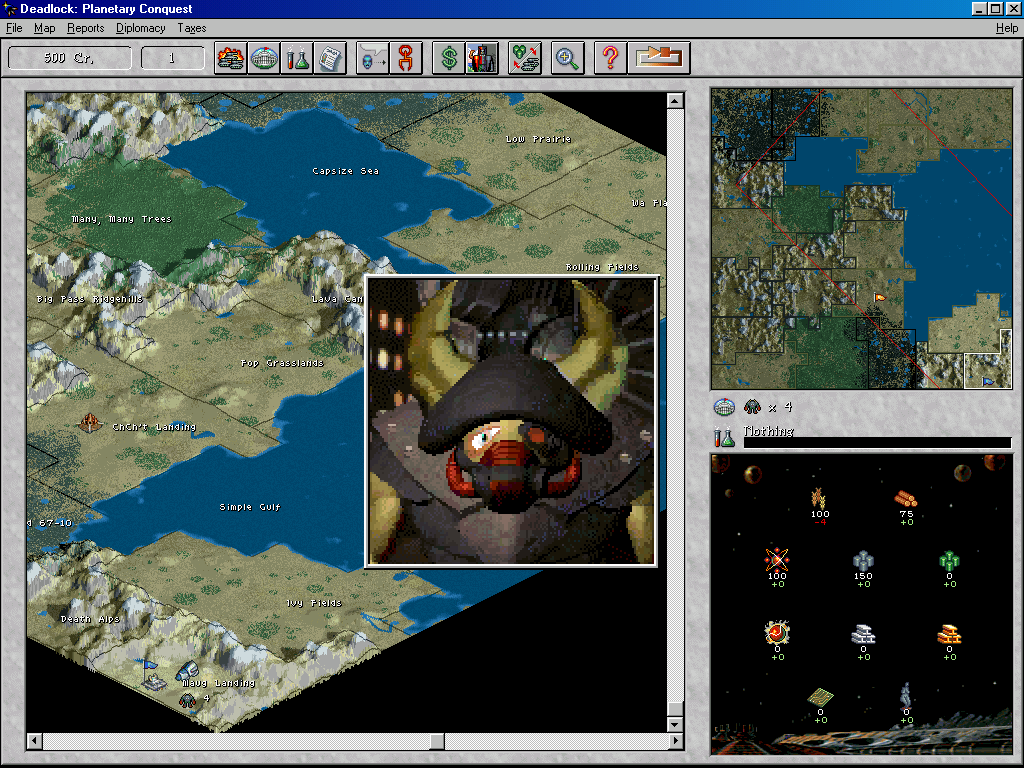Open the Taxes menu
Viewport: 1024px width, 768px height.
(x=191, y=28)
